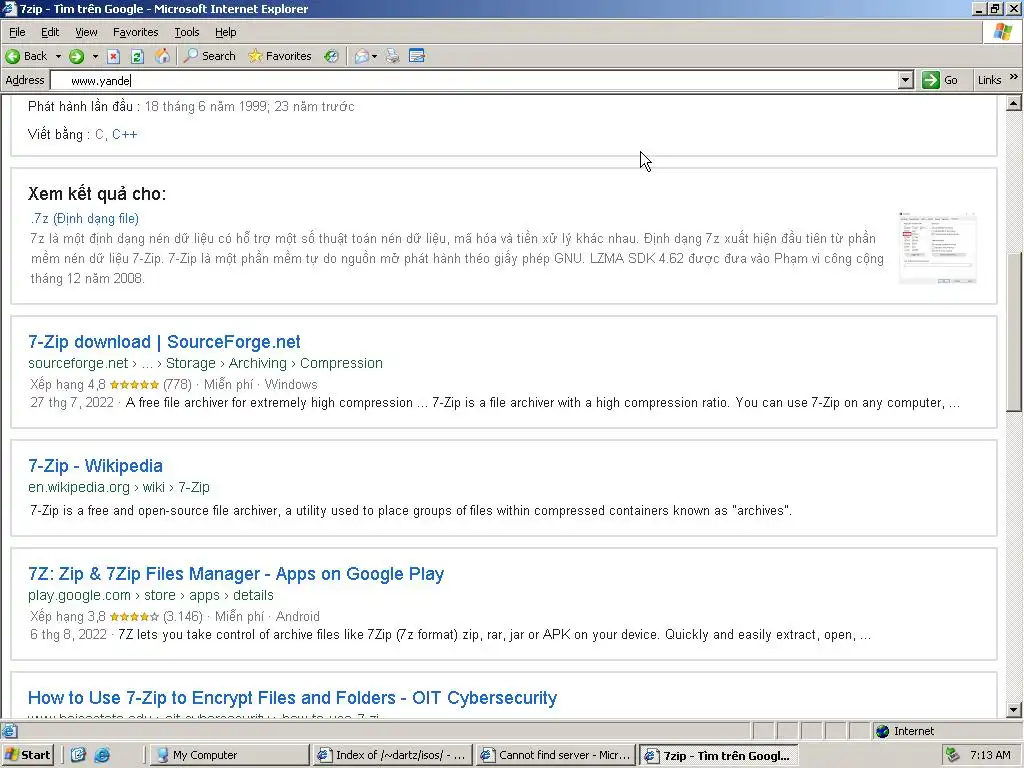Open the Windows Start button
The width and height of the screenshot is (1024, 768).
(x=27, y=755)
